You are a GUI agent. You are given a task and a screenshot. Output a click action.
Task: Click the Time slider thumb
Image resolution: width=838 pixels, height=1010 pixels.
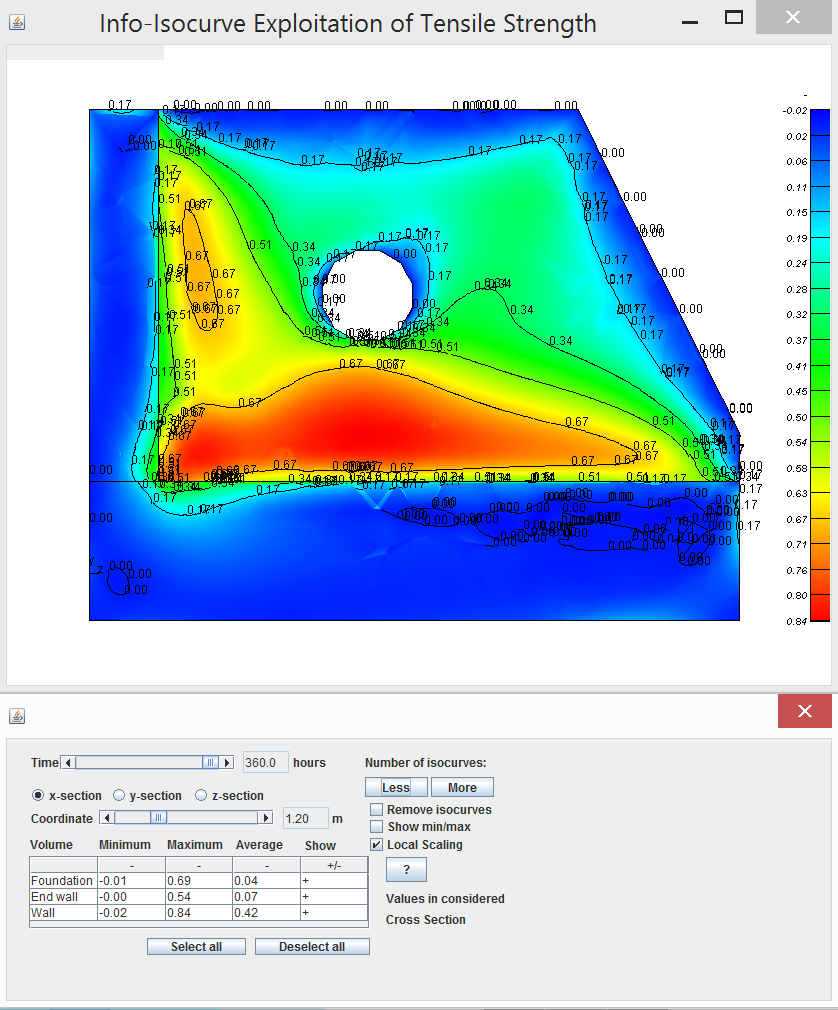click(209, 763)
